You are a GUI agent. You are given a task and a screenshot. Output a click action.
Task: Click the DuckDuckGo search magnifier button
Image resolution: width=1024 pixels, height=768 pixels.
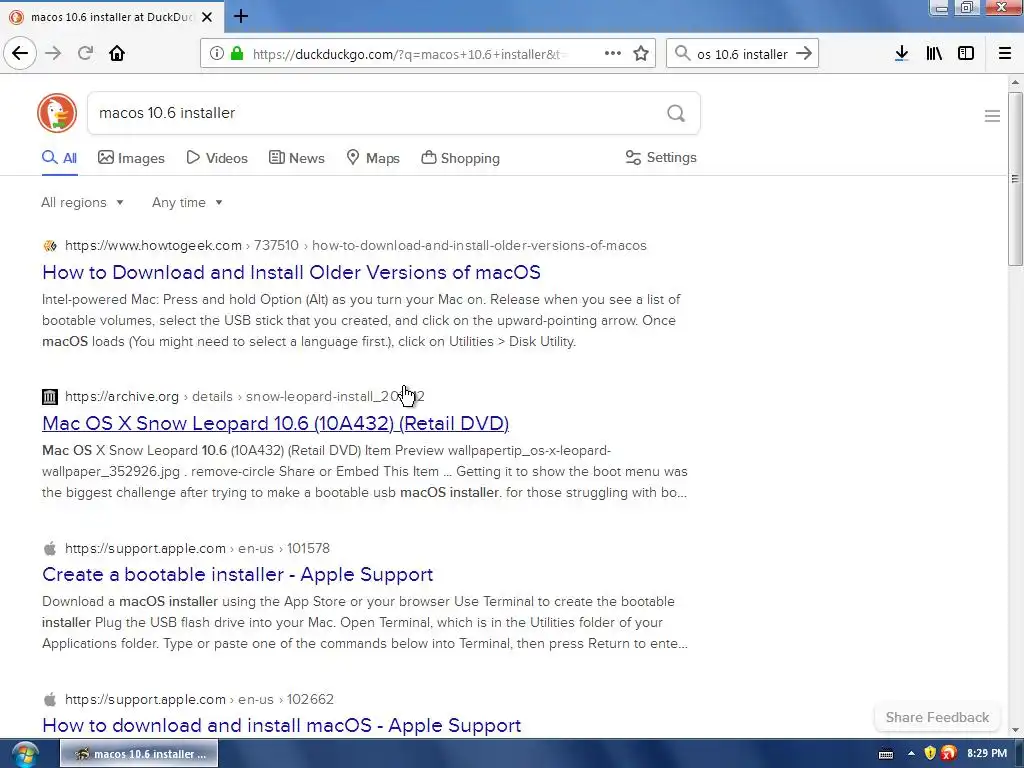(x=676, y=114)
